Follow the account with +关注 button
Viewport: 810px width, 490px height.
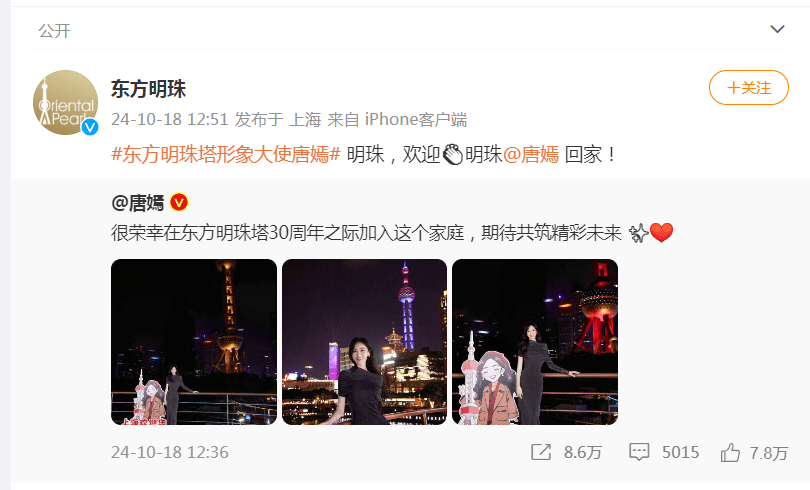tap(749, 88)
